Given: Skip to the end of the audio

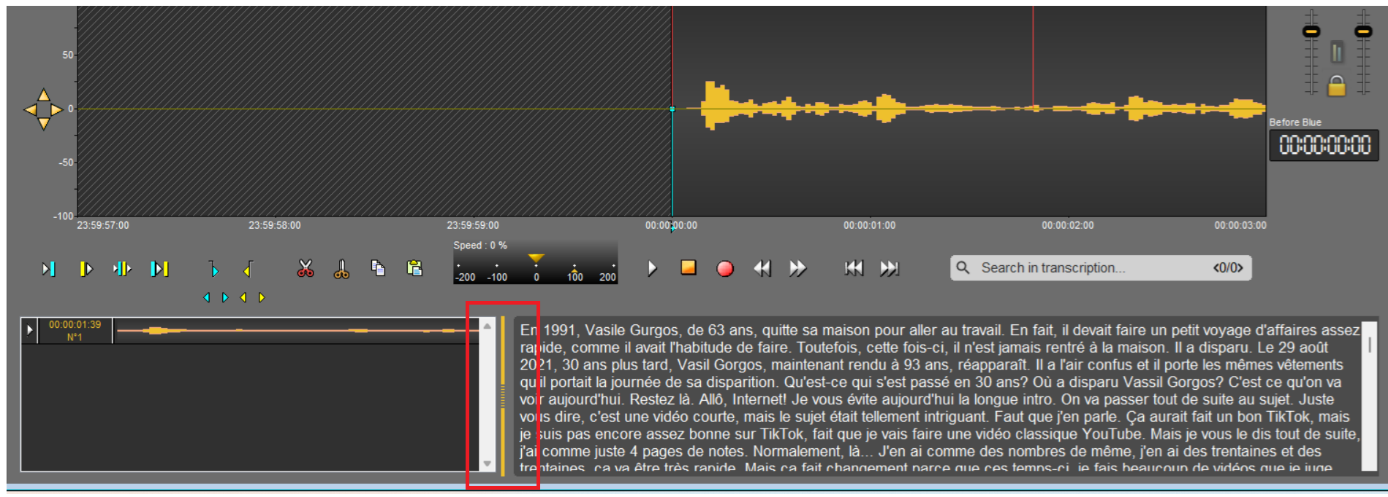Looking at the screenshot, I should click(889, 268).
